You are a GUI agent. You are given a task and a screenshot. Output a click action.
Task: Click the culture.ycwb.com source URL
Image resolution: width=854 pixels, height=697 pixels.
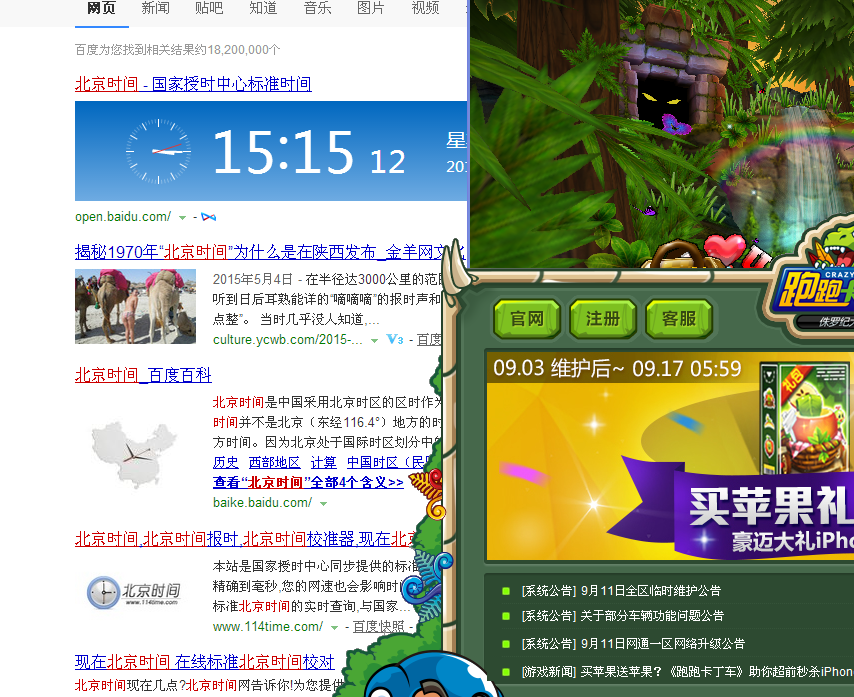pos(288,340)
